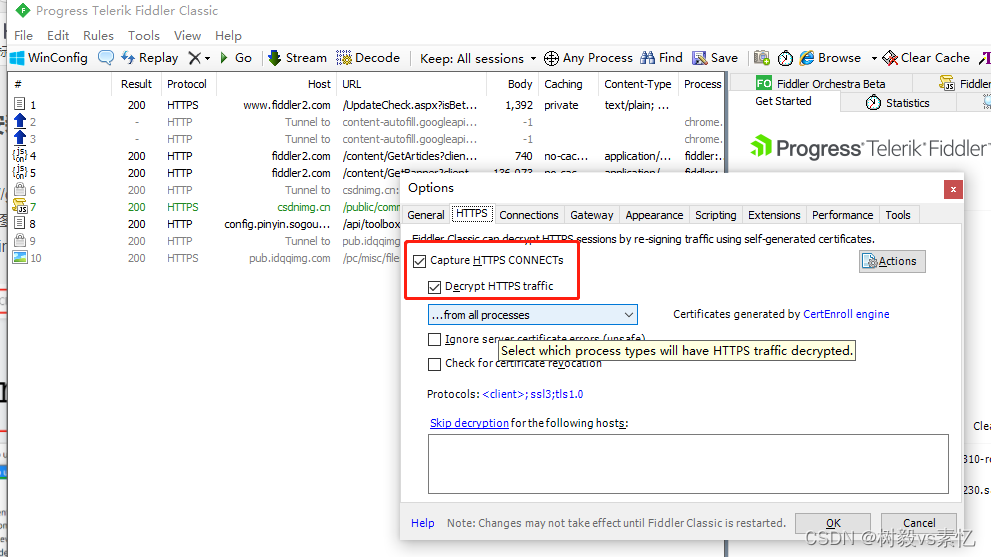Open Find sessions binoculars

click(x=661, y=58)
